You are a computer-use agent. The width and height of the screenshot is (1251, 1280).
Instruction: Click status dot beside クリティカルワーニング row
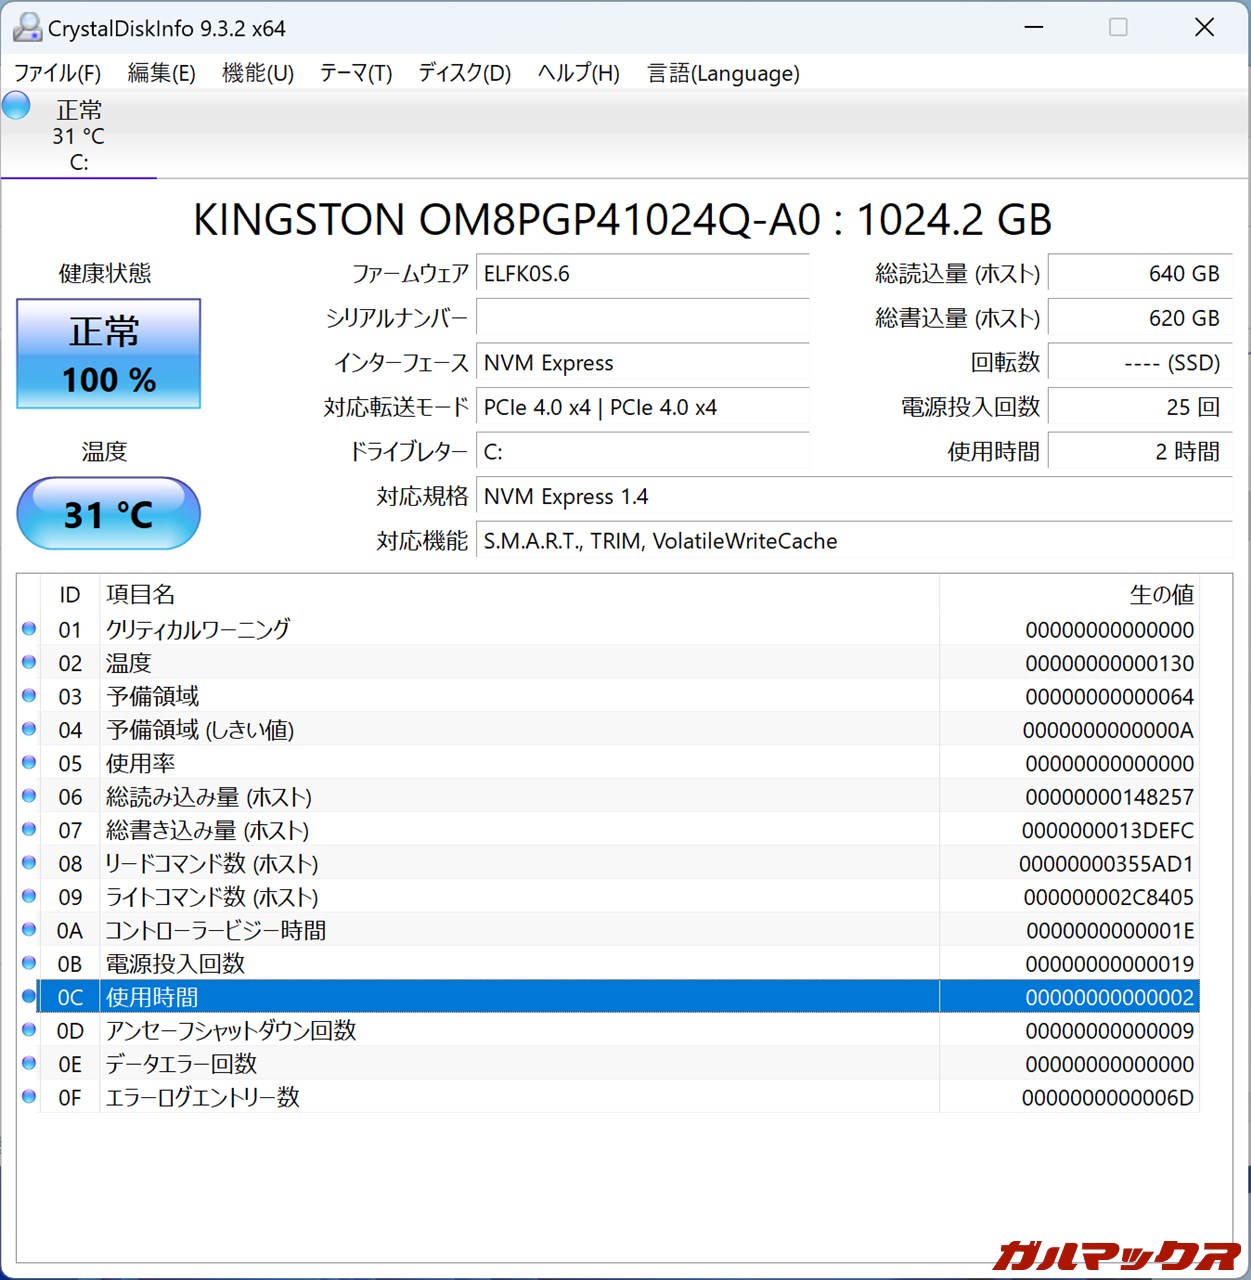tap(29, 629)
